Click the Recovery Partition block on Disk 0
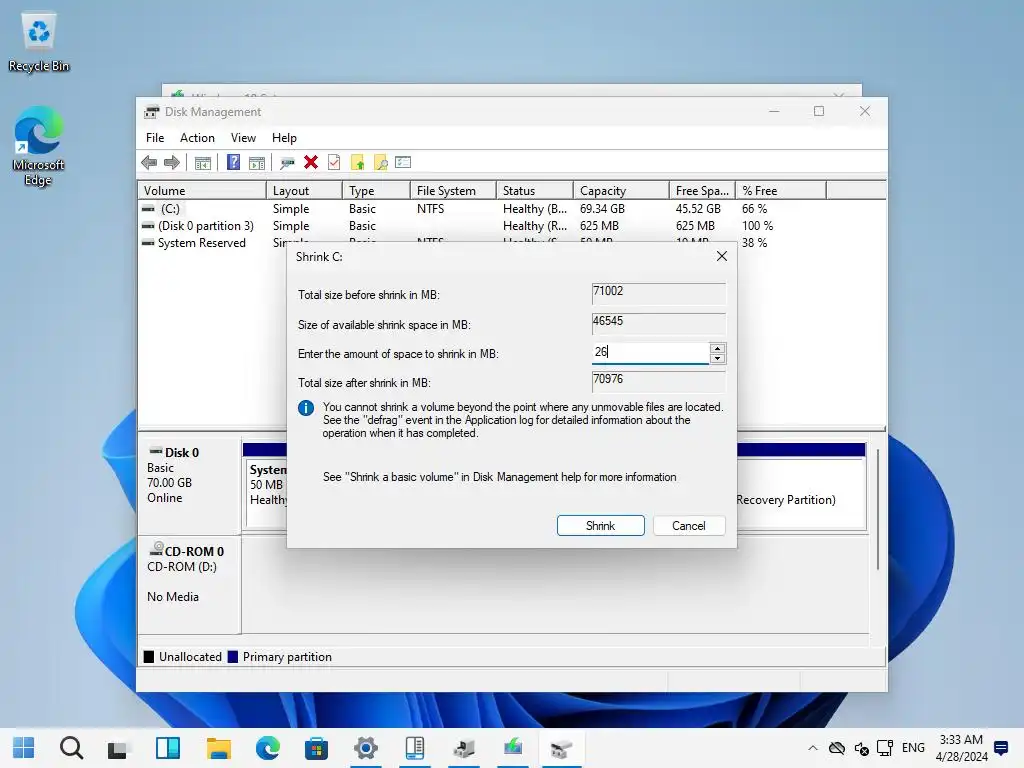 coord(801,492)
